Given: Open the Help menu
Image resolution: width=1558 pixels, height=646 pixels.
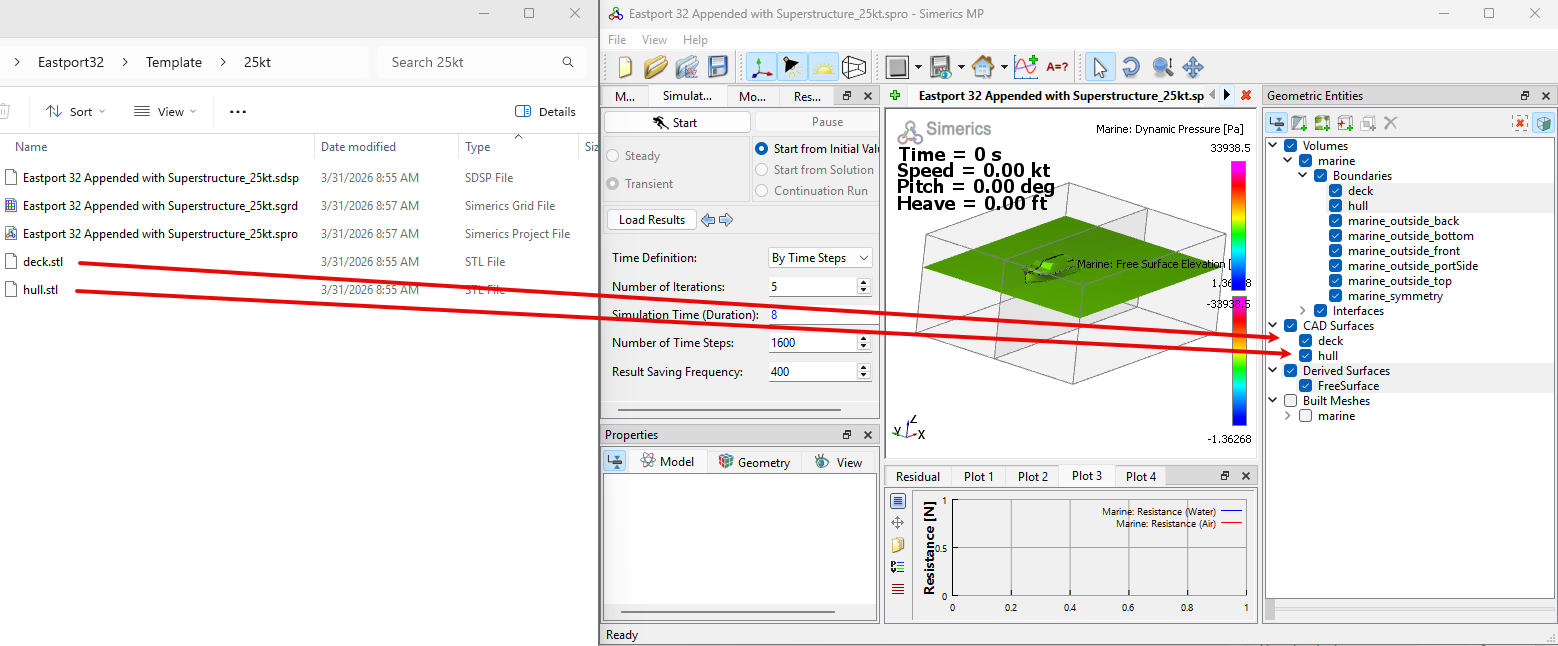Looking at the screenshot, I should [x=695, y=40].
